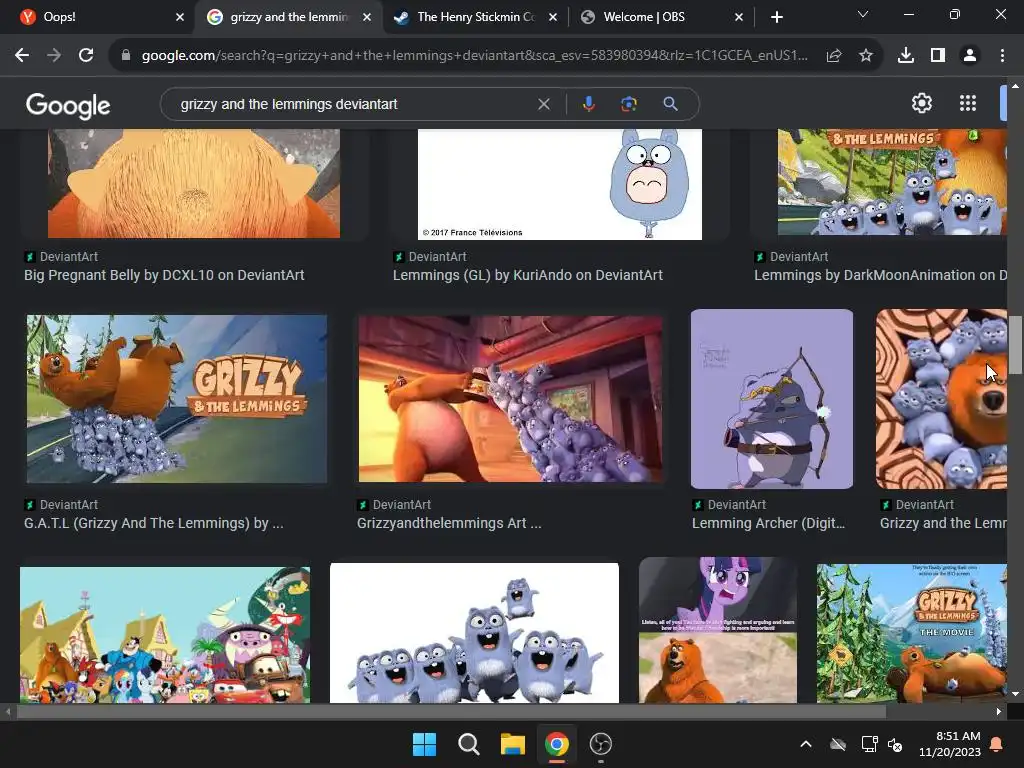
Task: Click the browser forward arrow
Action: pyautogui.click(x=54, y=56)
